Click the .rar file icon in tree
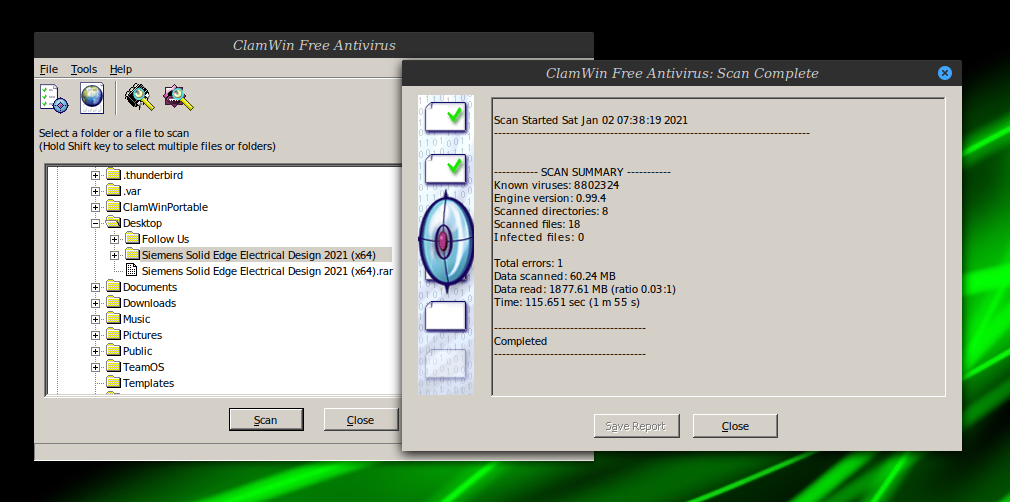Screen dimensions: 1010x502 131,271
